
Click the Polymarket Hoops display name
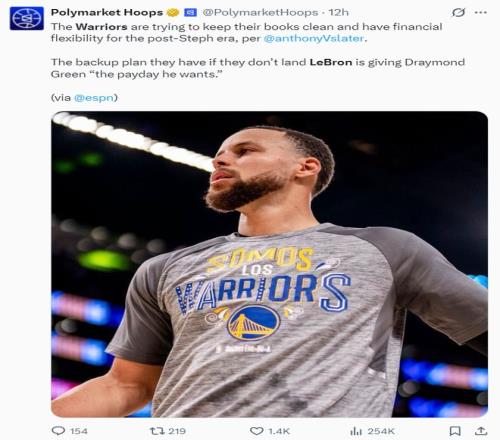pyautogui.click(x=107, y=12)
